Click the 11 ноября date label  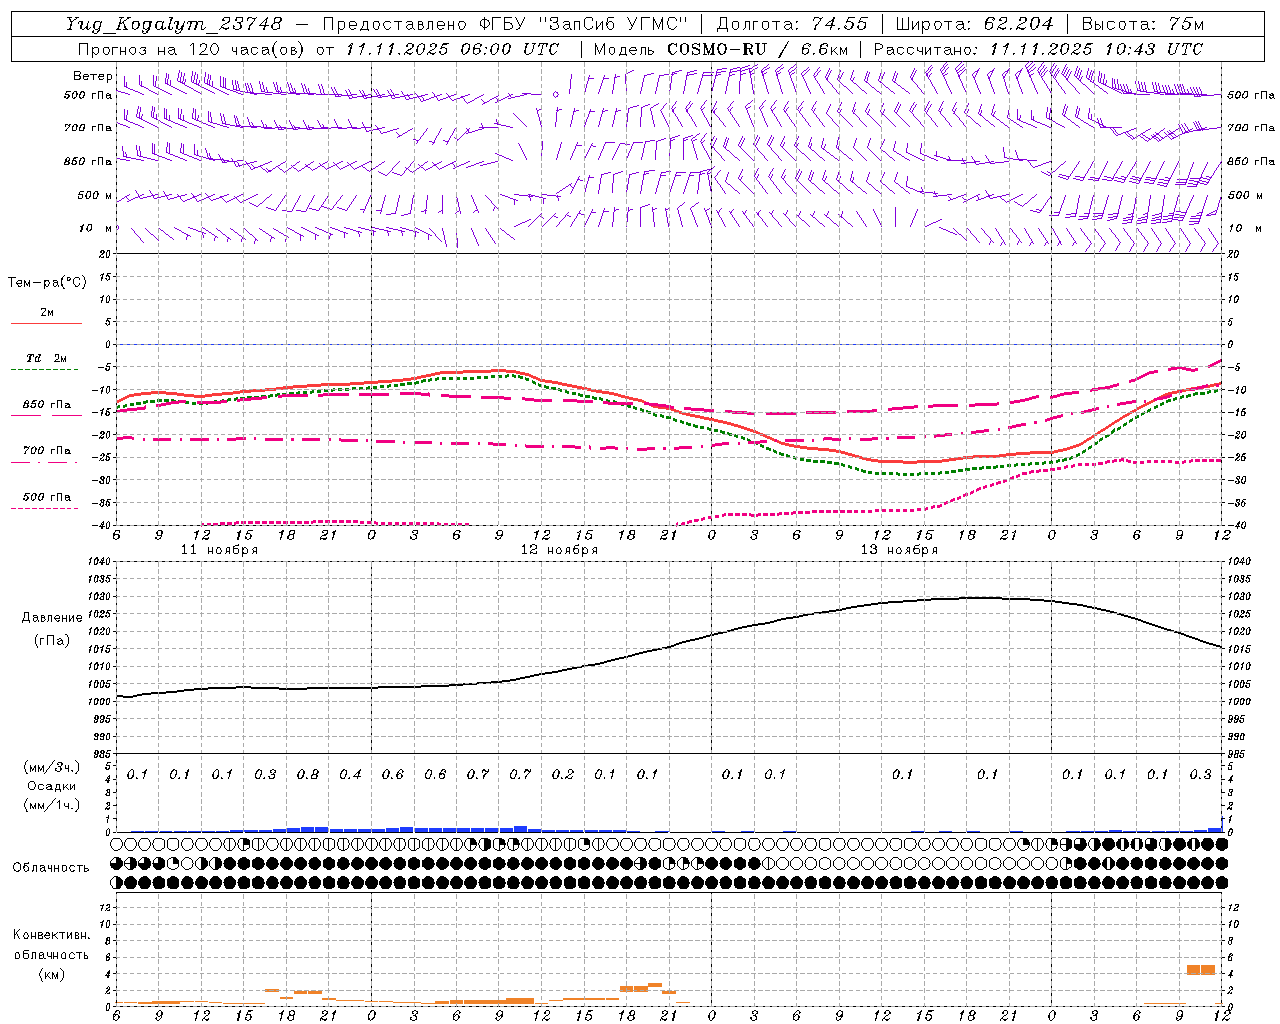coord(219,550)
